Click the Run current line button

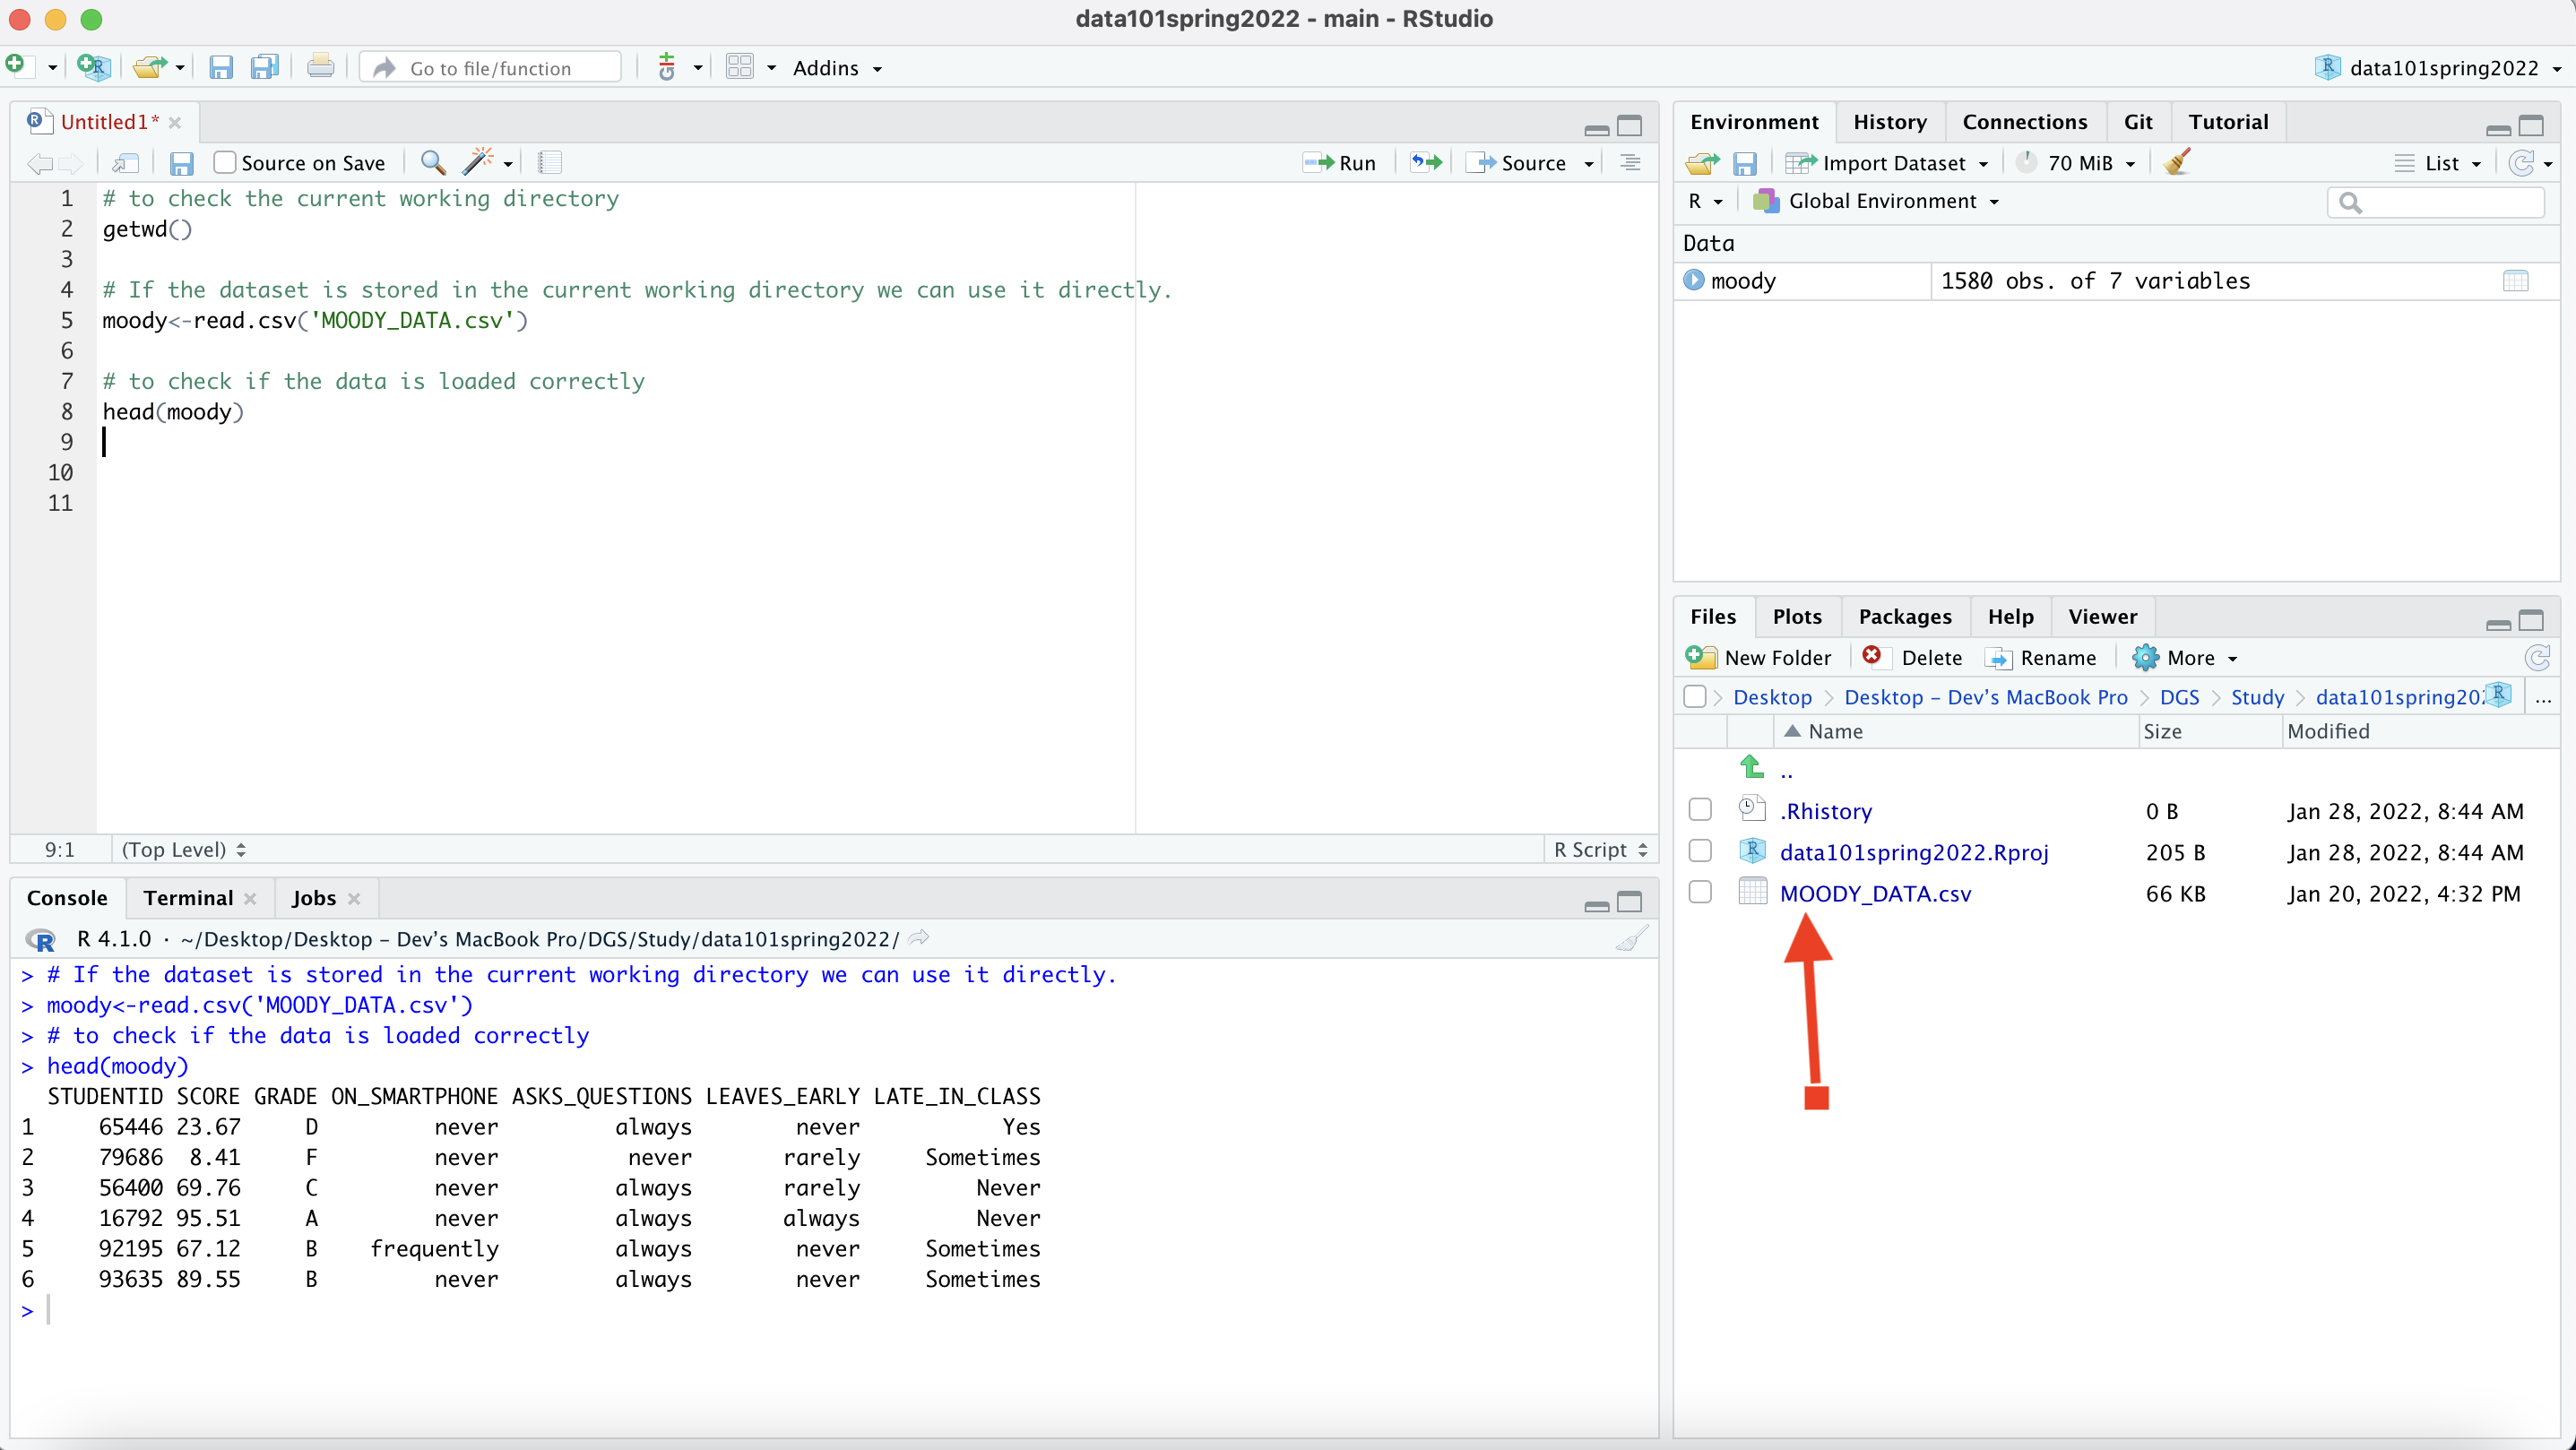[1340, 163]
